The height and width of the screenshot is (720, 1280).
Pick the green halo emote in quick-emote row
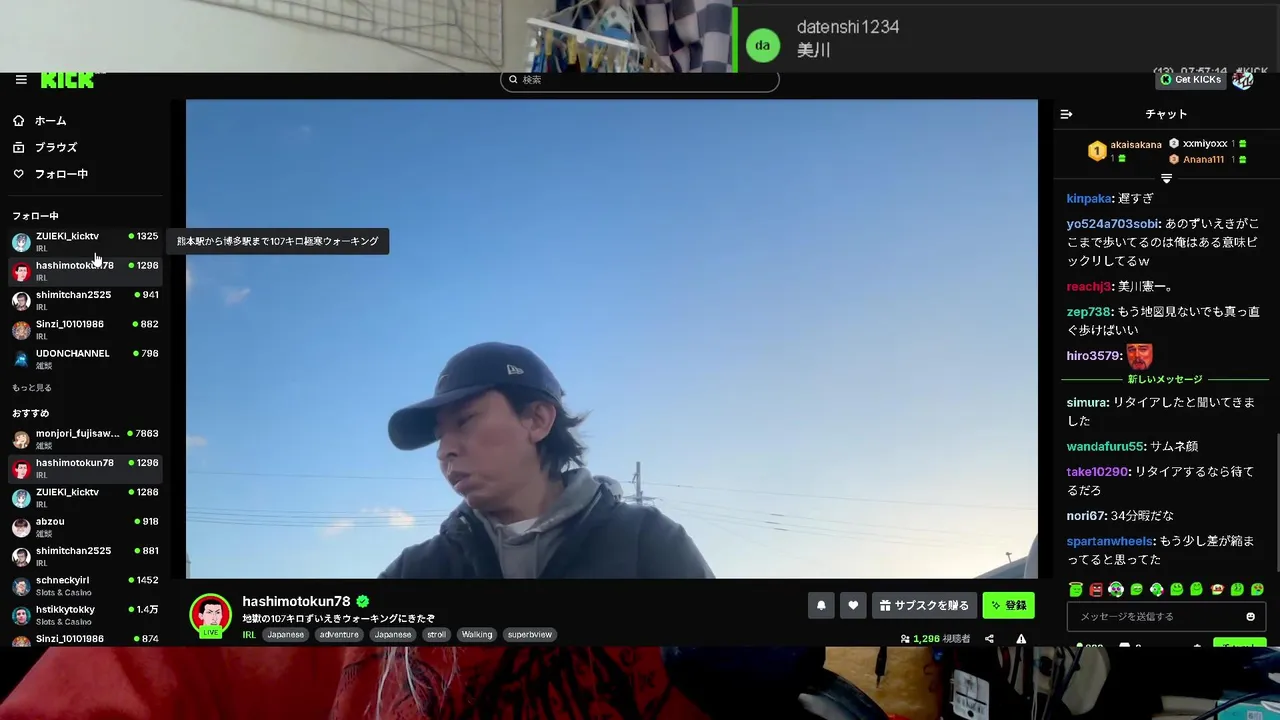[x=1076, y=590]
